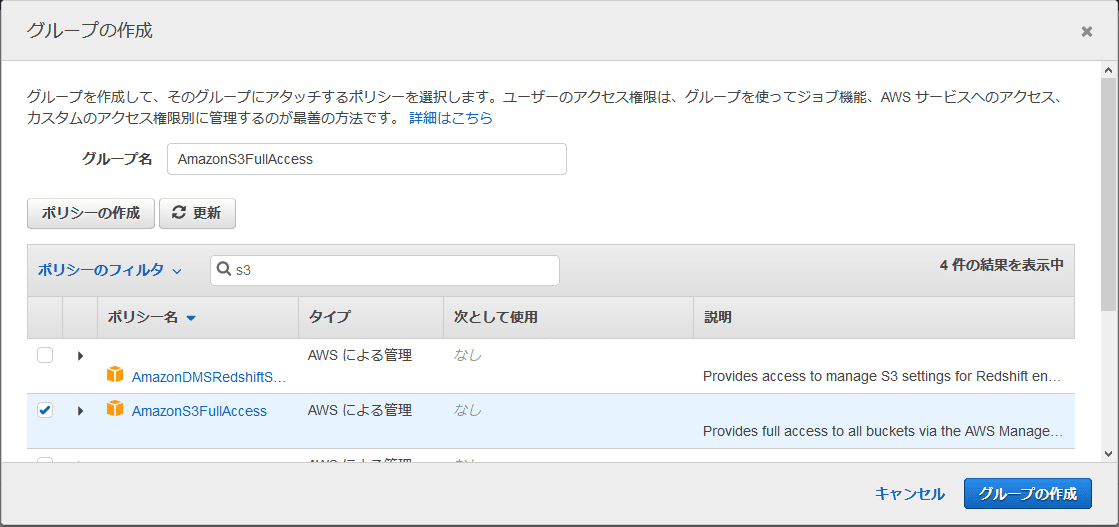
Task: Open the ポリシーのフィルタ dropdown
Action: pos(109,270)
